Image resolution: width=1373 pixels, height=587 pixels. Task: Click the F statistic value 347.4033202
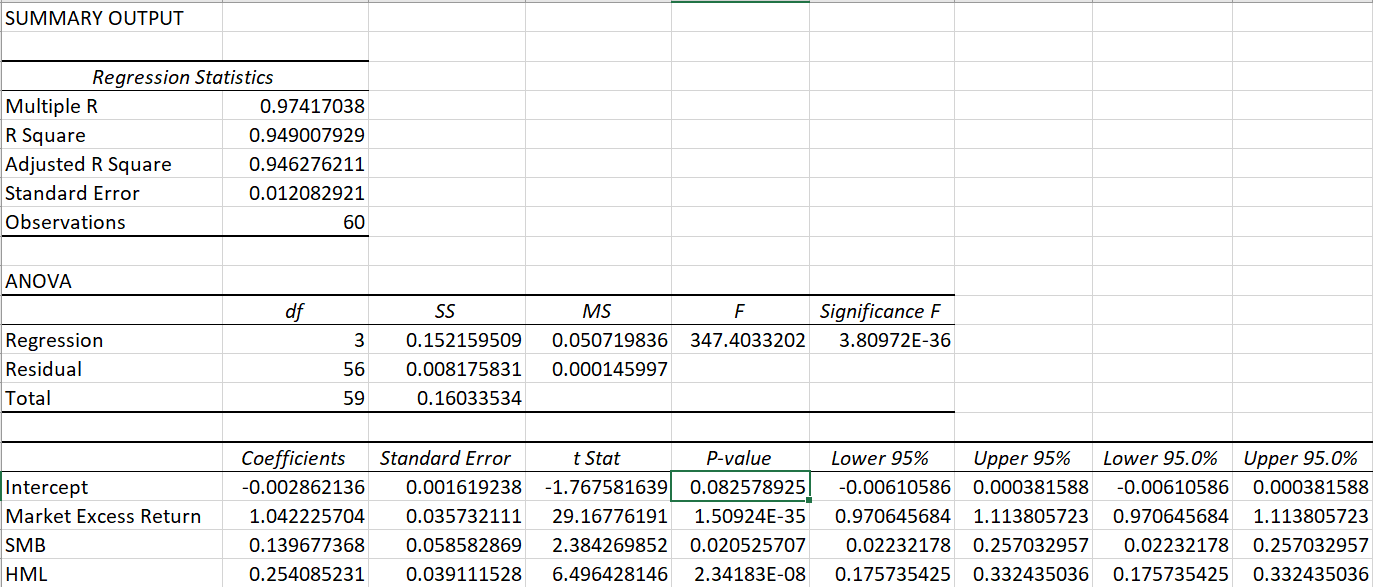747,340
